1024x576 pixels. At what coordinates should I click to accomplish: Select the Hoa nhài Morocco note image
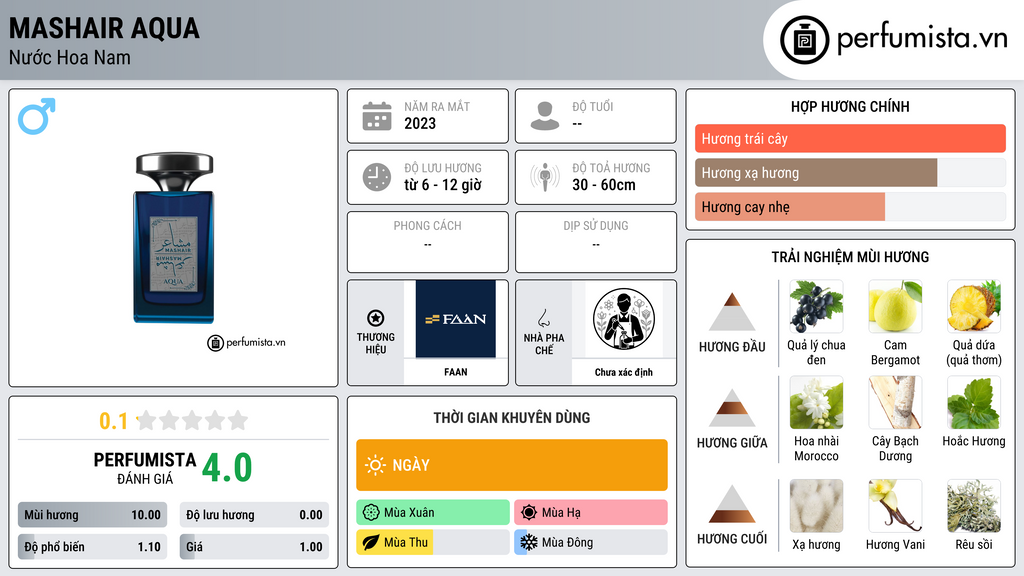[x=816, y=402]
